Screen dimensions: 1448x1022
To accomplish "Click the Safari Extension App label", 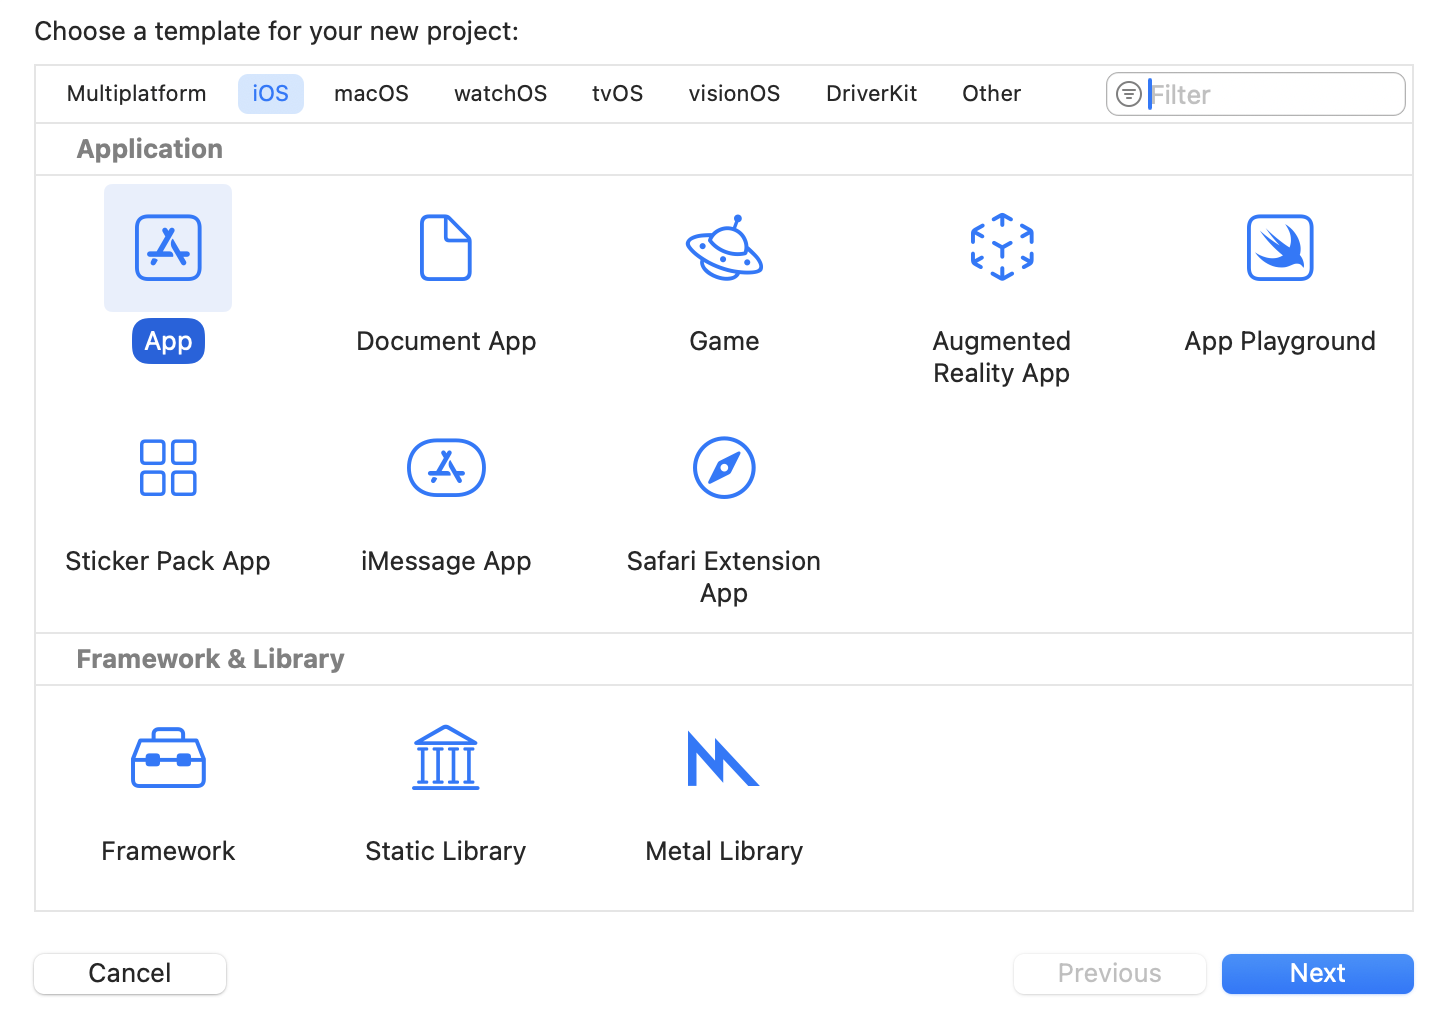I will coord(724,577).
